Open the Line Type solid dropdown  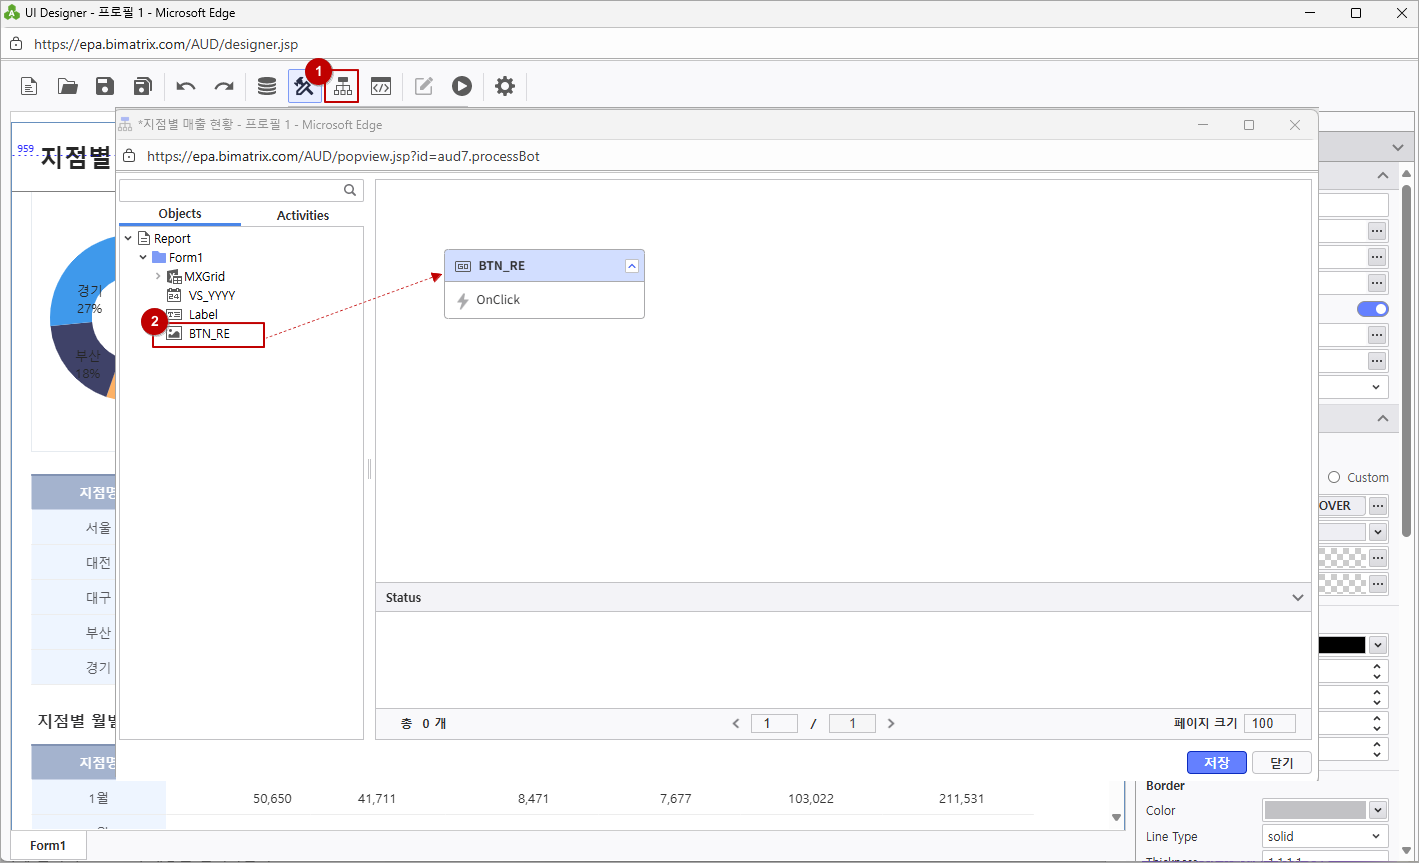pos(1325,837)
